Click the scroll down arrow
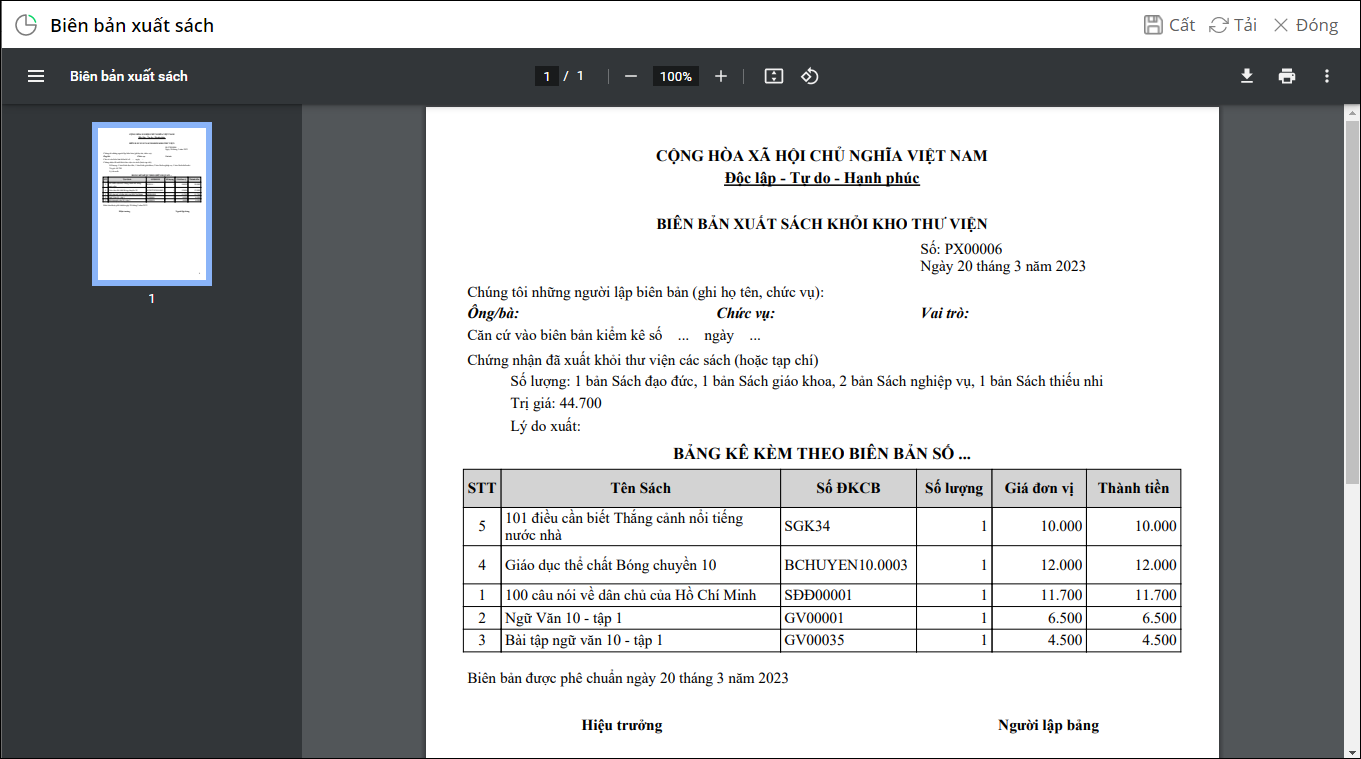The width and height of the screenshot is (1361, 759). pos(1352,750)
